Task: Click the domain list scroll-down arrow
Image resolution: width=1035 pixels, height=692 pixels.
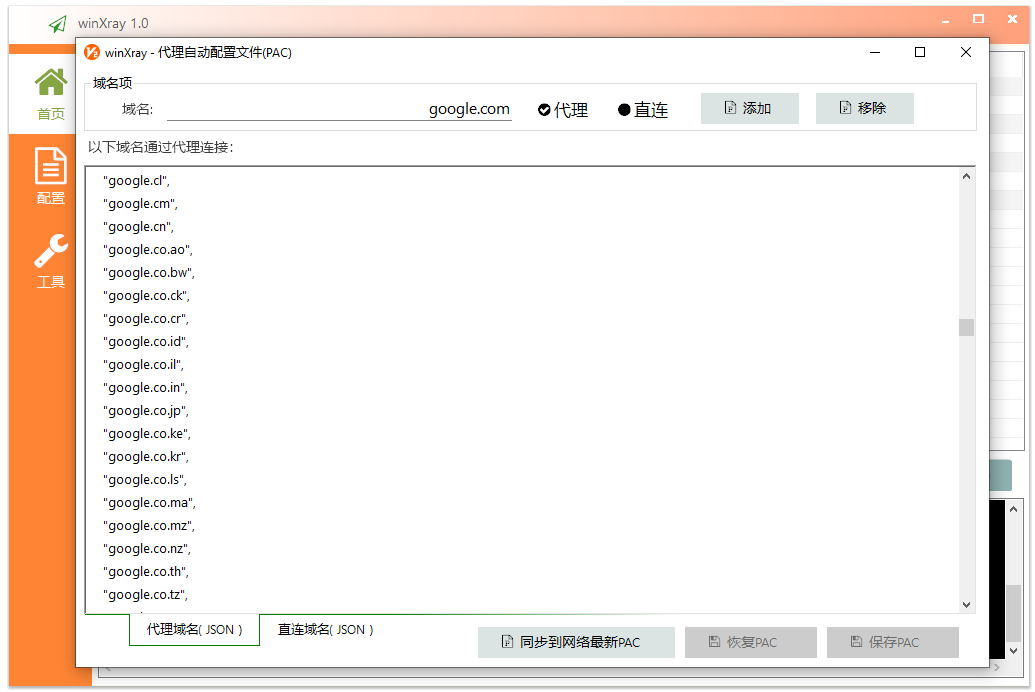Action: tap(966, 604)
